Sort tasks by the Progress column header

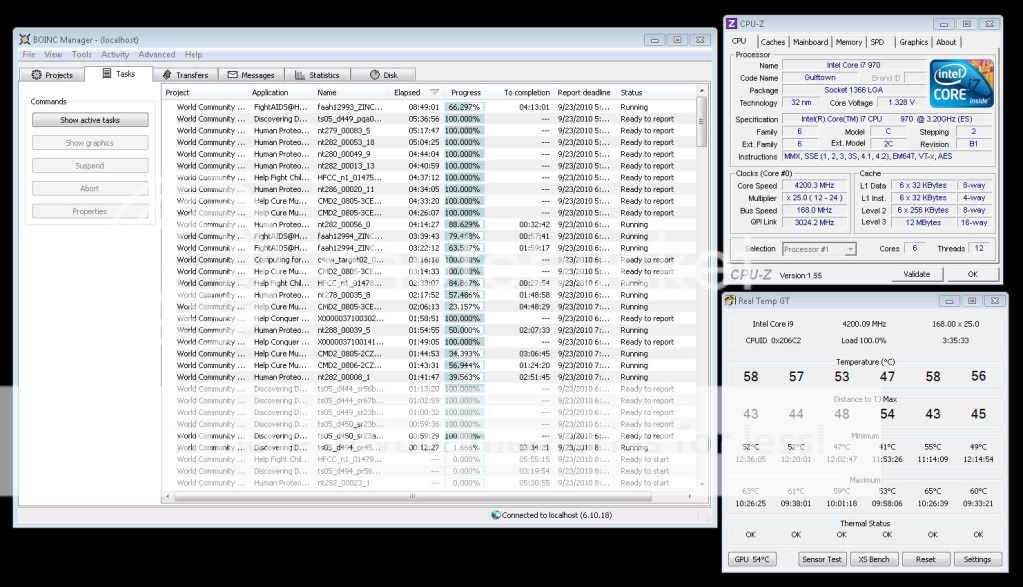[466, 93]
